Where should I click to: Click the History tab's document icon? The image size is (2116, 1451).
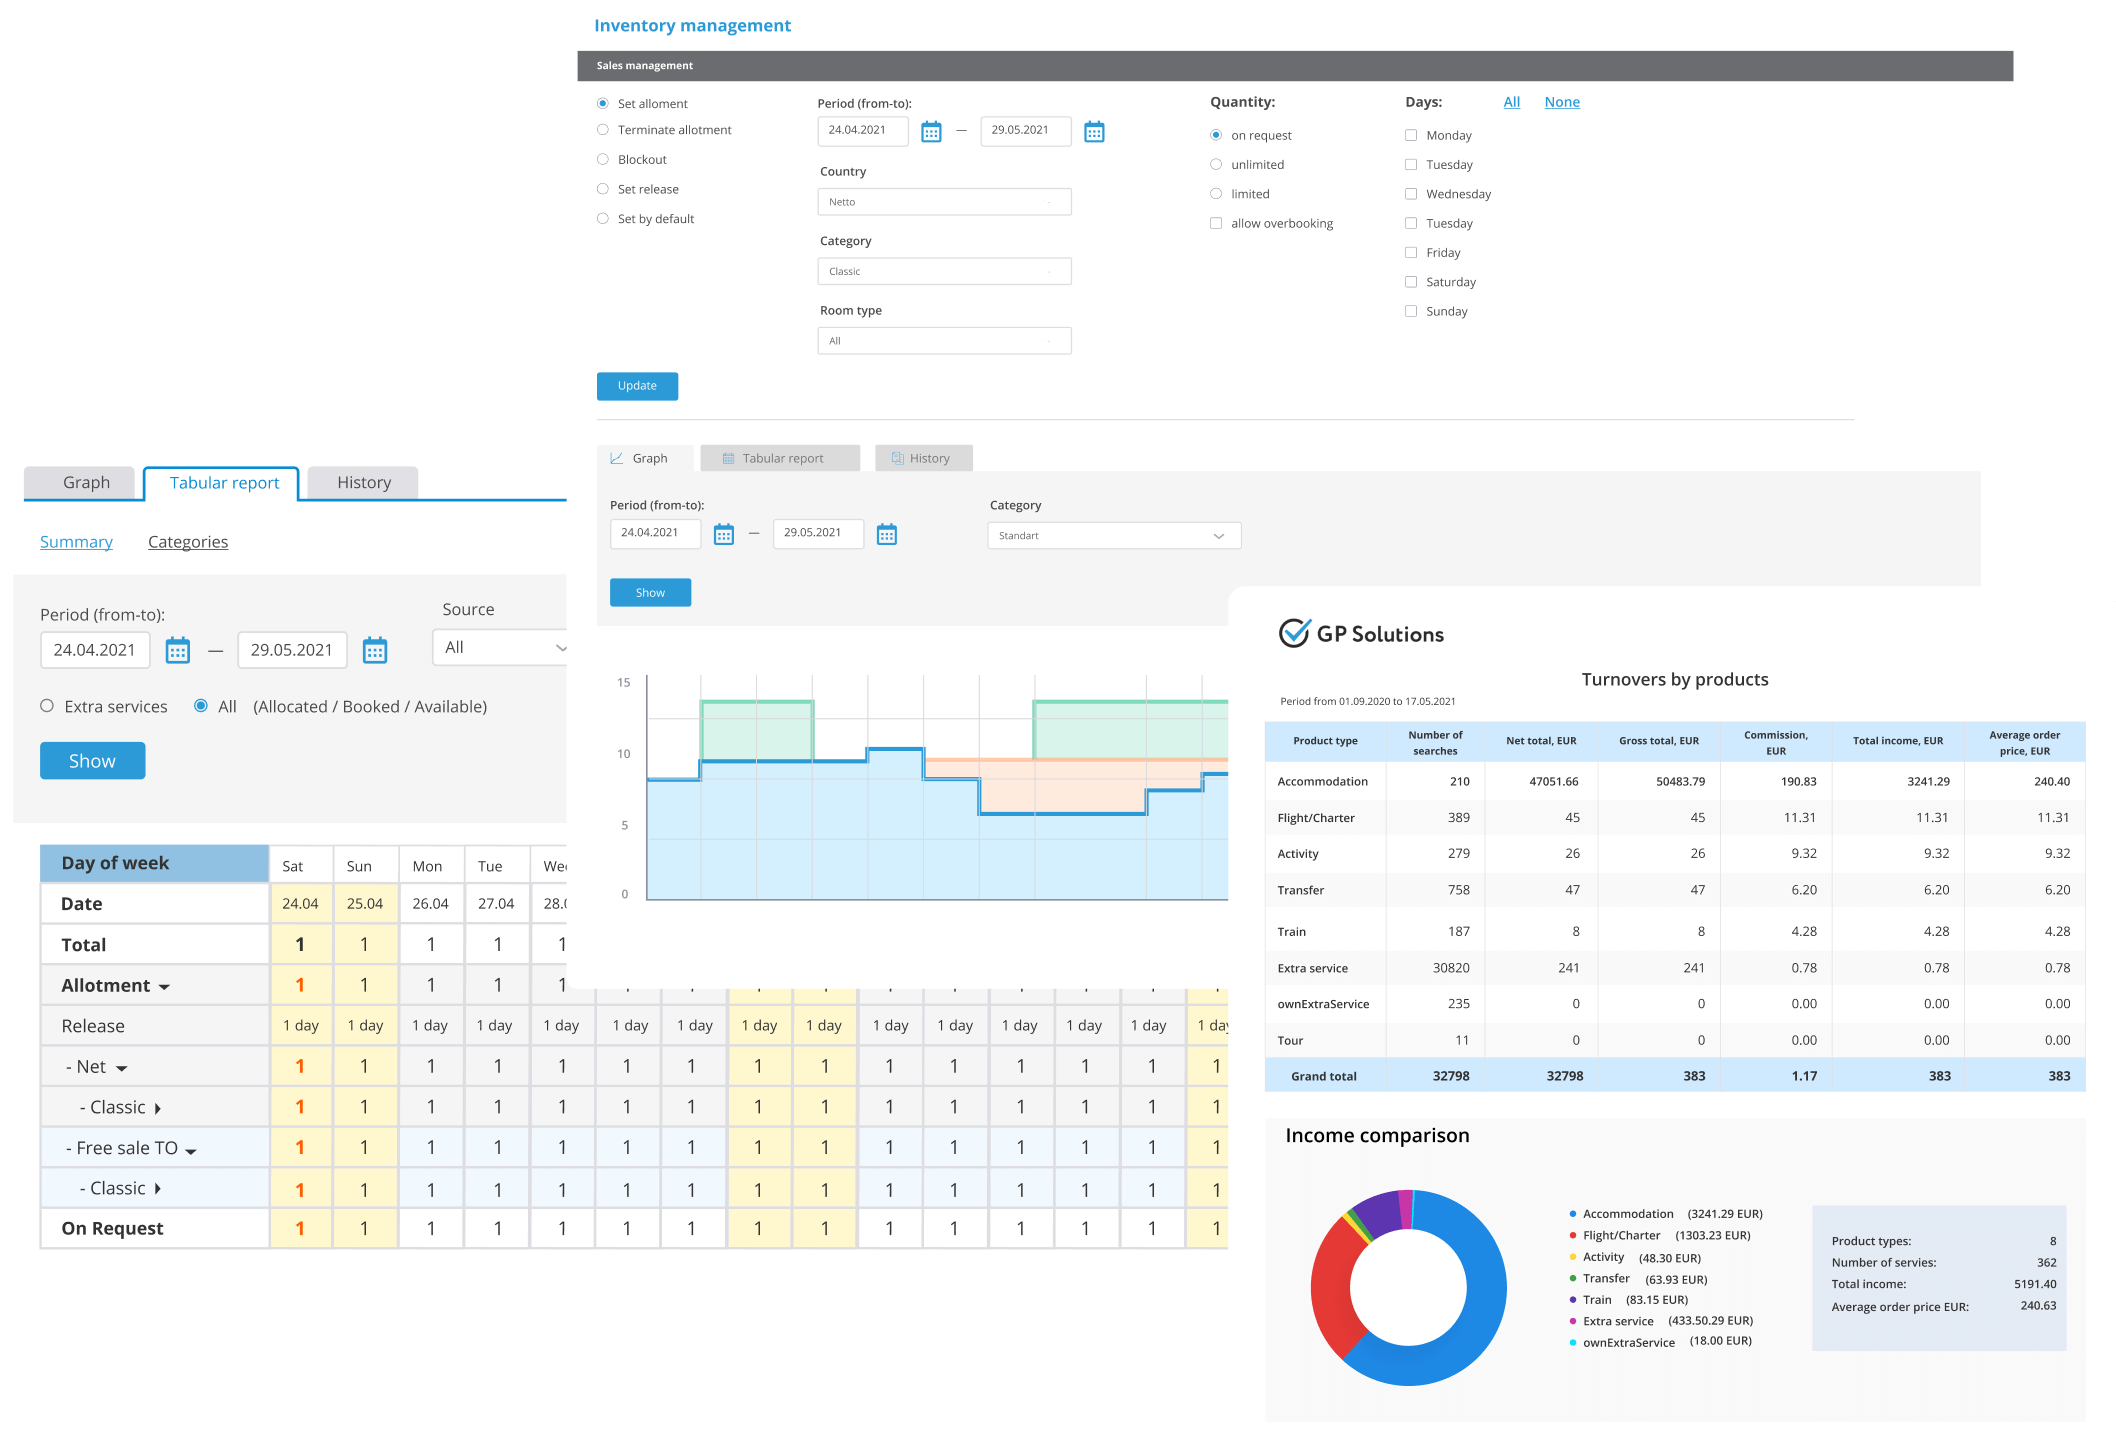(x=897, y=458)
